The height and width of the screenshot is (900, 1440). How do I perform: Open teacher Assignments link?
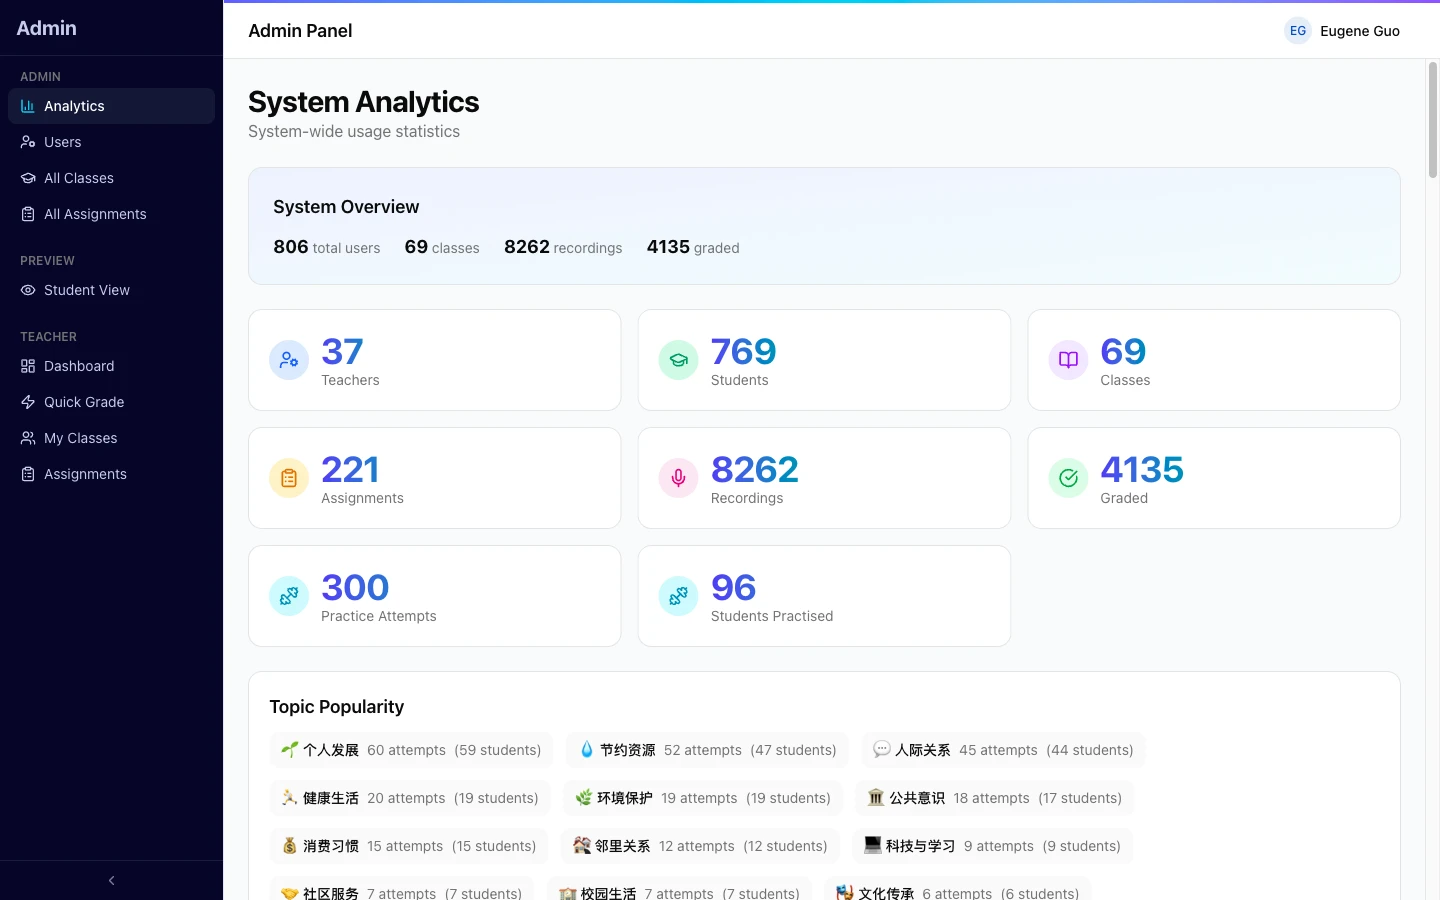111,474
